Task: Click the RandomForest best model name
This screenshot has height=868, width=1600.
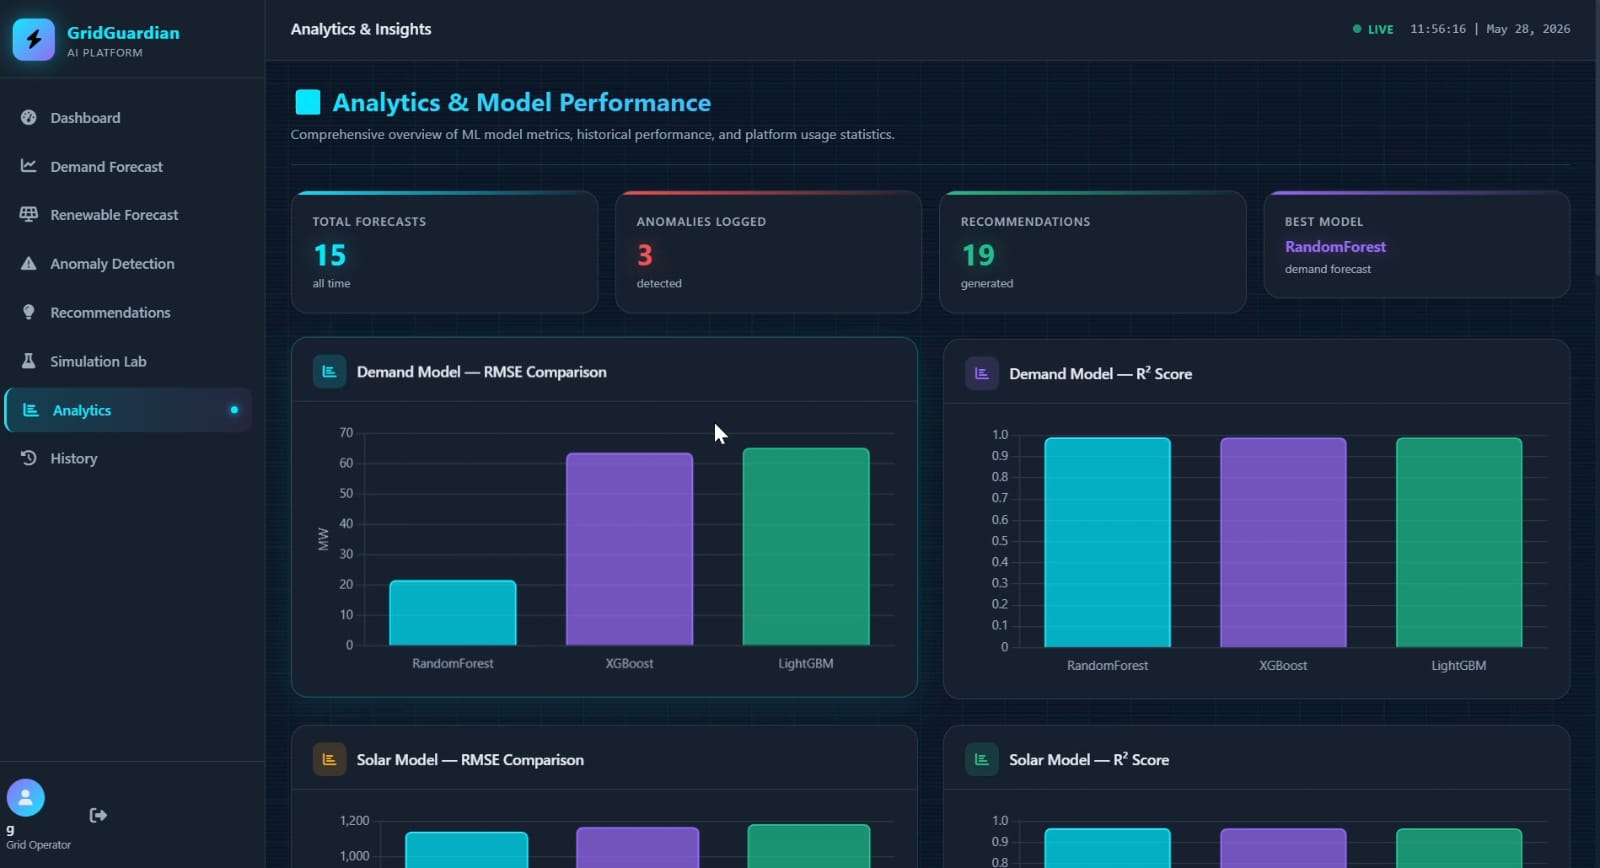Action: 1335,246
